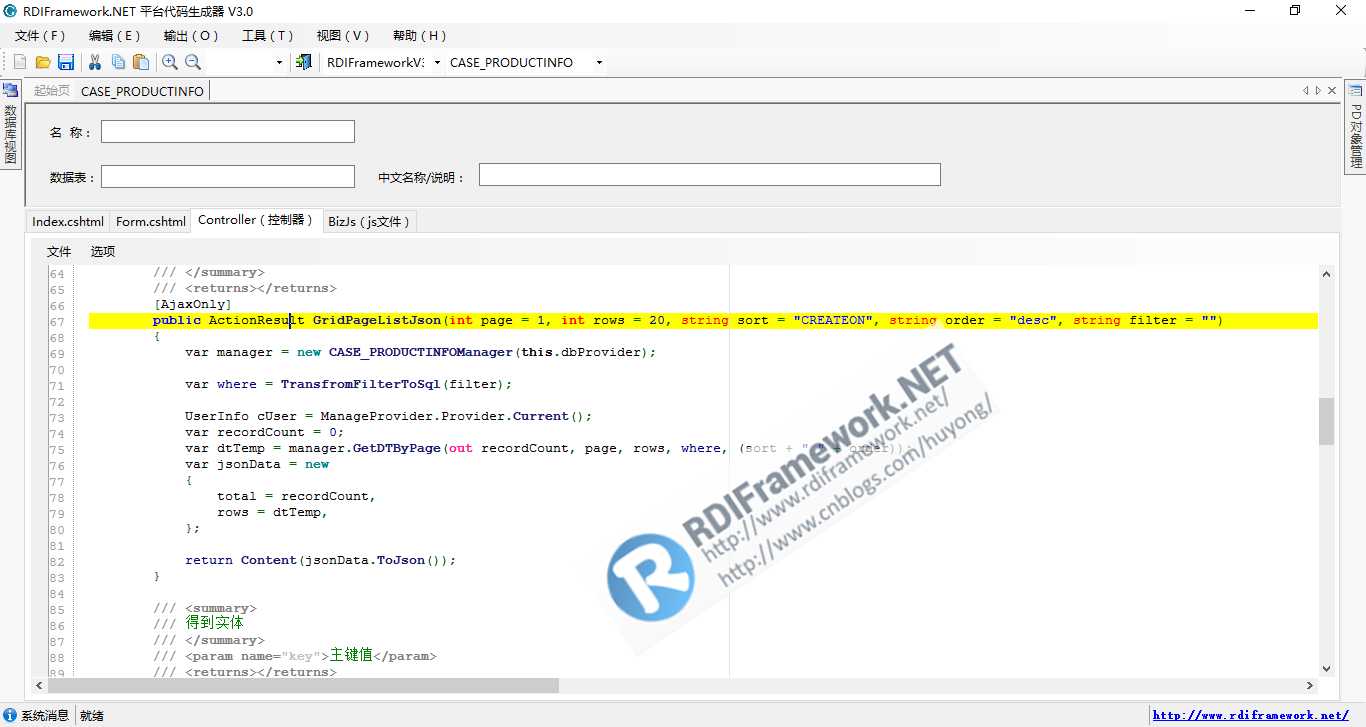This screenshot has height=727, width=1366.
Task: Save using the floppy disk icon
Action: pos(66,62)
